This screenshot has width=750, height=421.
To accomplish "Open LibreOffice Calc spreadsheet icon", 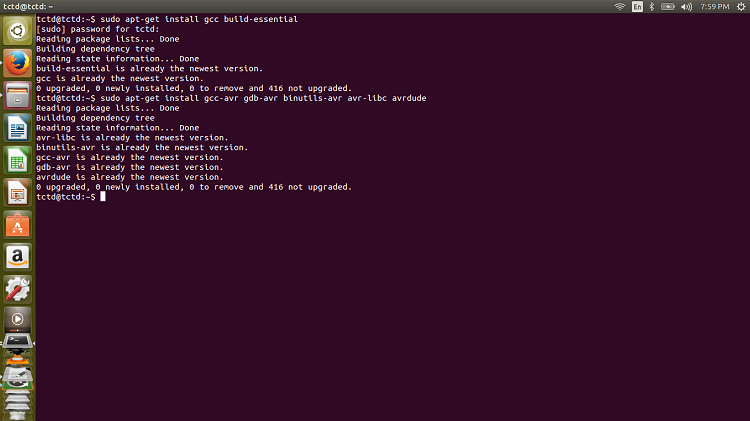I will point(17,160).
